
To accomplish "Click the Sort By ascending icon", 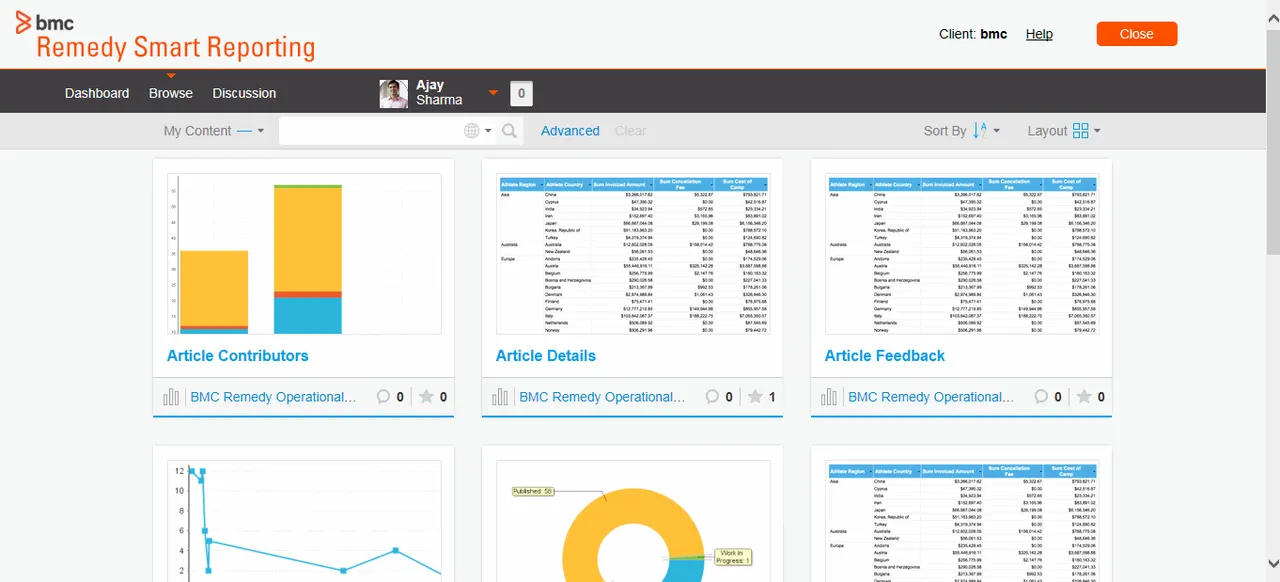I will [980, 130].
